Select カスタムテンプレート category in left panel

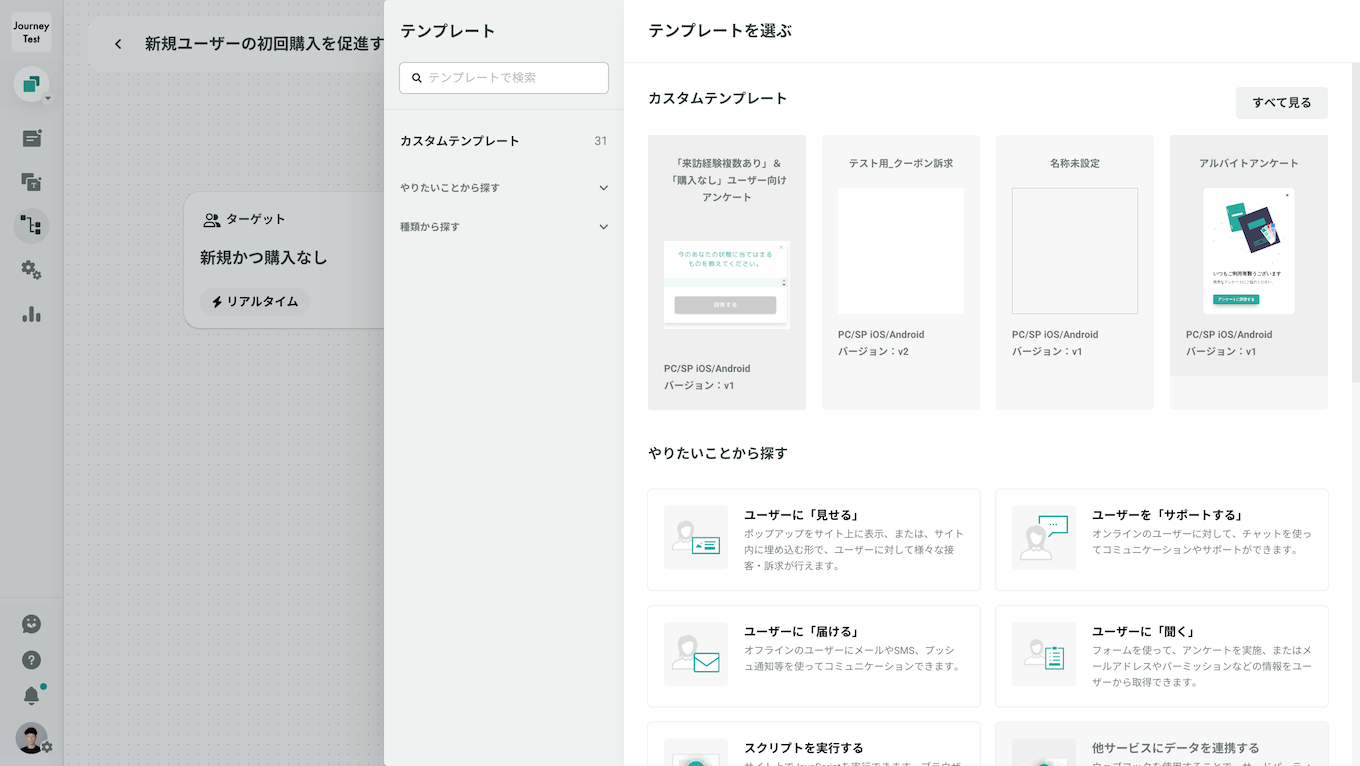click(x=504, y=141)
